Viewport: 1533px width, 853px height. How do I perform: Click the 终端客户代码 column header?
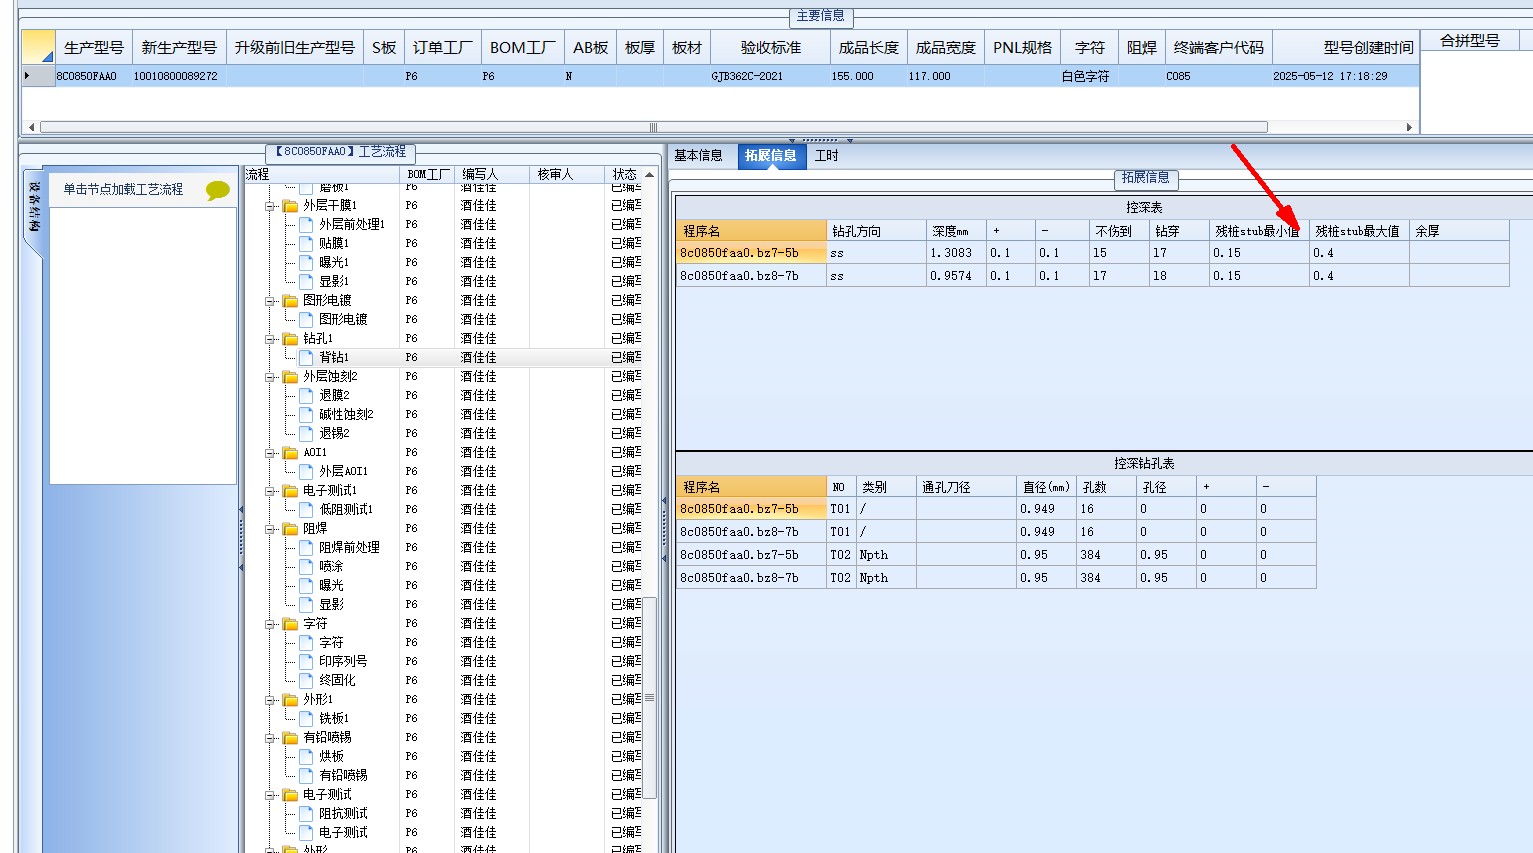click(1218, 47)
